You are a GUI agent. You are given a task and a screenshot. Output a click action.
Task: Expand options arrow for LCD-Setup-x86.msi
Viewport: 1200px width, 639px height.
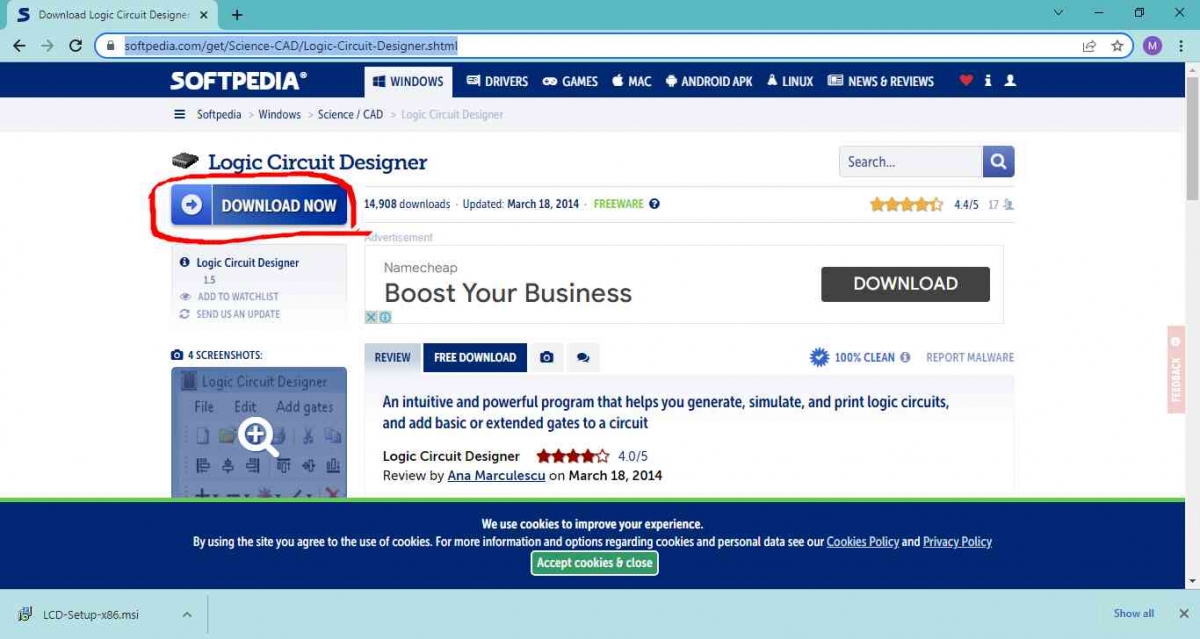tap(186, 614)
